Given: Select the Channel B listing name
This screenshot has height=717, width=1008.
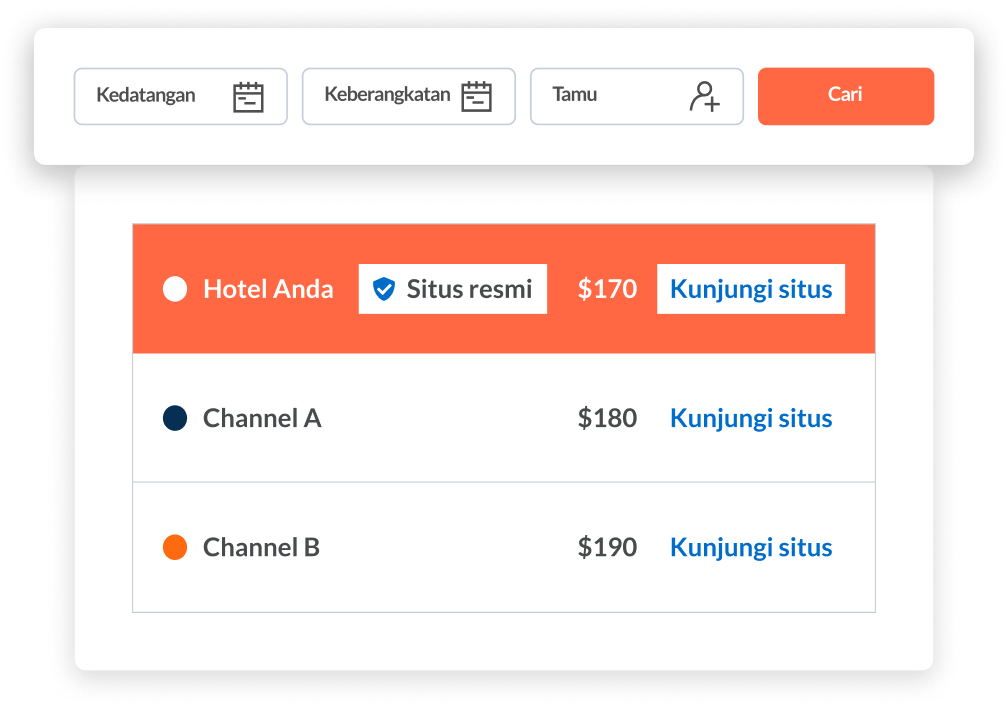Looking at the screenshot, I should 261,547.
